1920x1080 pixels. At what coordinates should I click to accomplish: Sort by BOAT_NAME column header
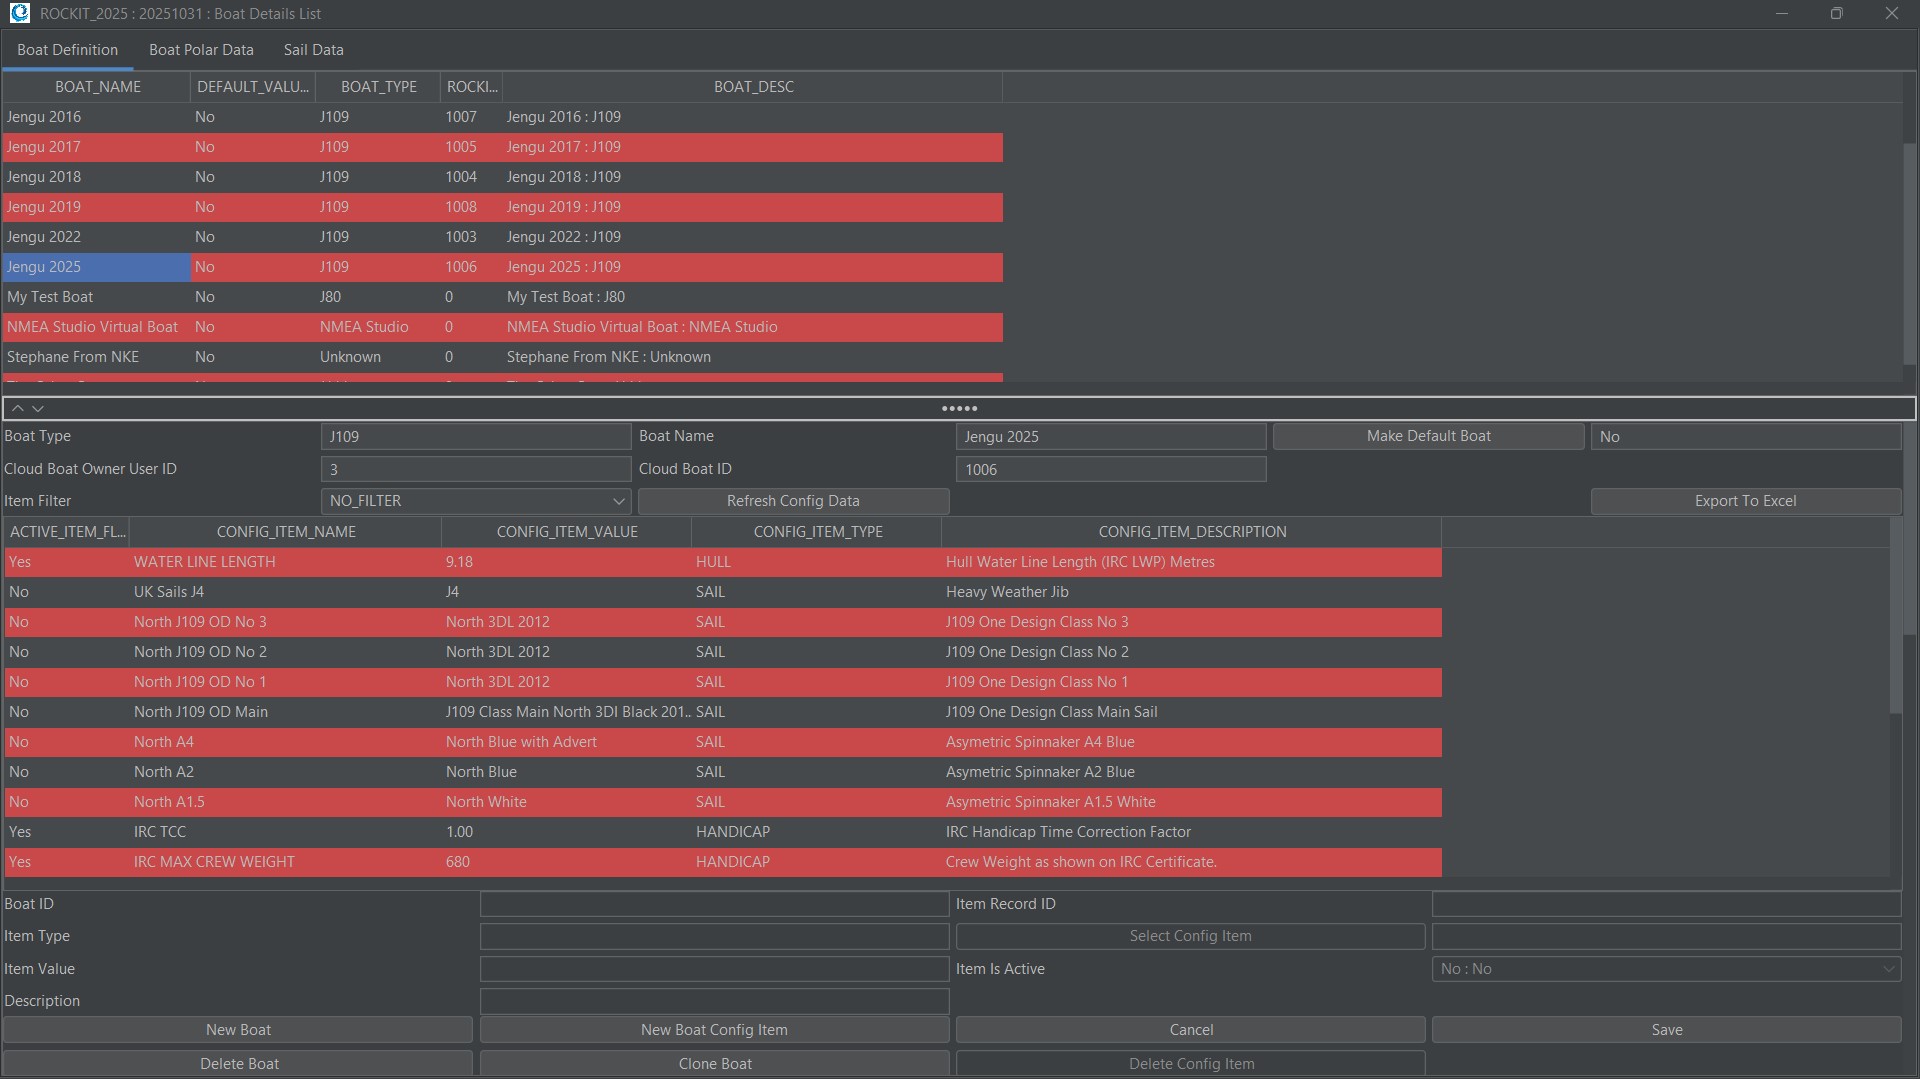tap(97, 87)
